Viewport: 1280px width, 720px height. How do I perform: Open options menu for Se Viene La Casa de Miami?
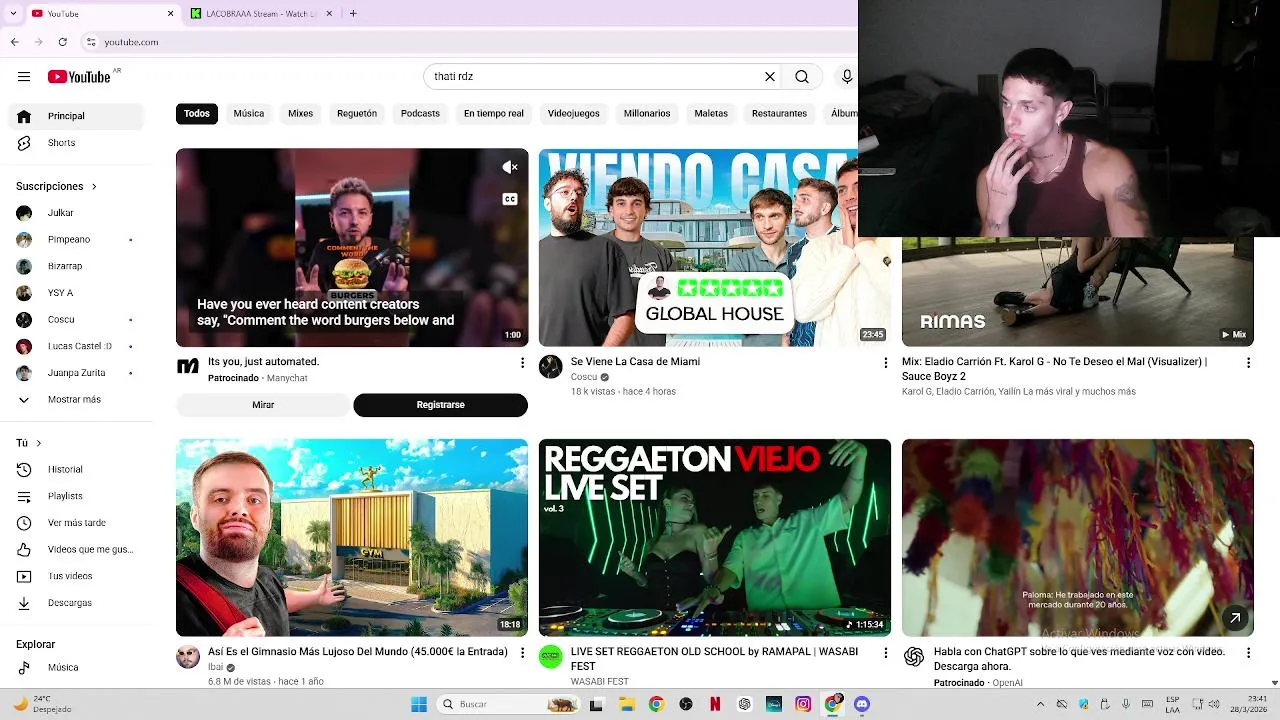(x=885, y=363)
